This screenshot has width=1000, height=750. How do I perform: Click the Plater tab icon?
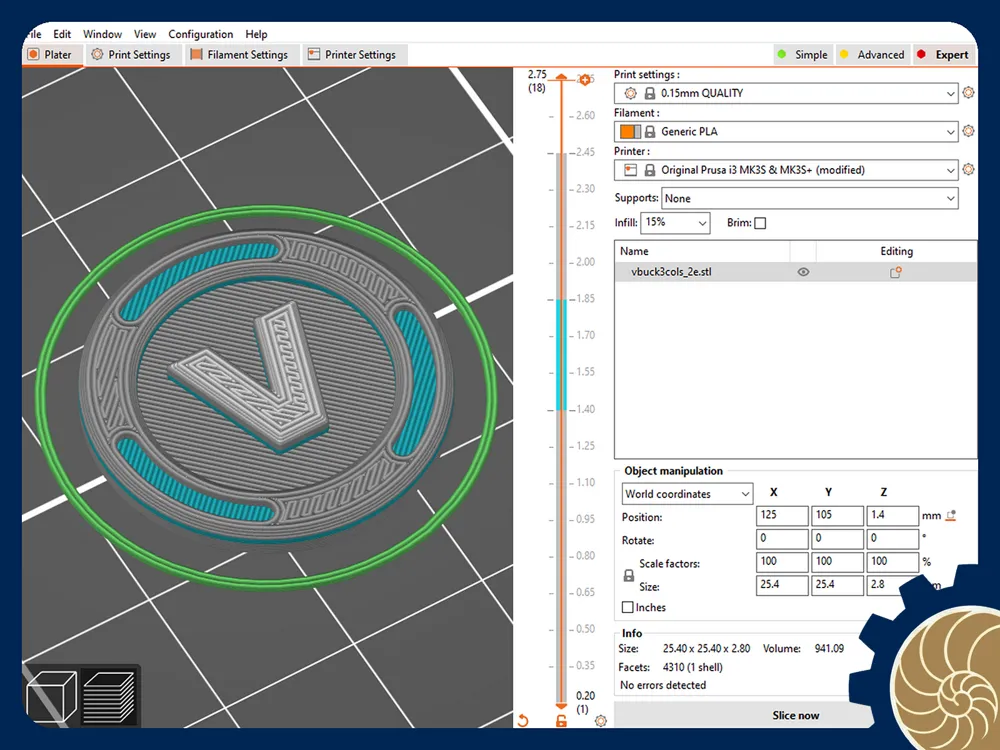[x=34, y=55]
